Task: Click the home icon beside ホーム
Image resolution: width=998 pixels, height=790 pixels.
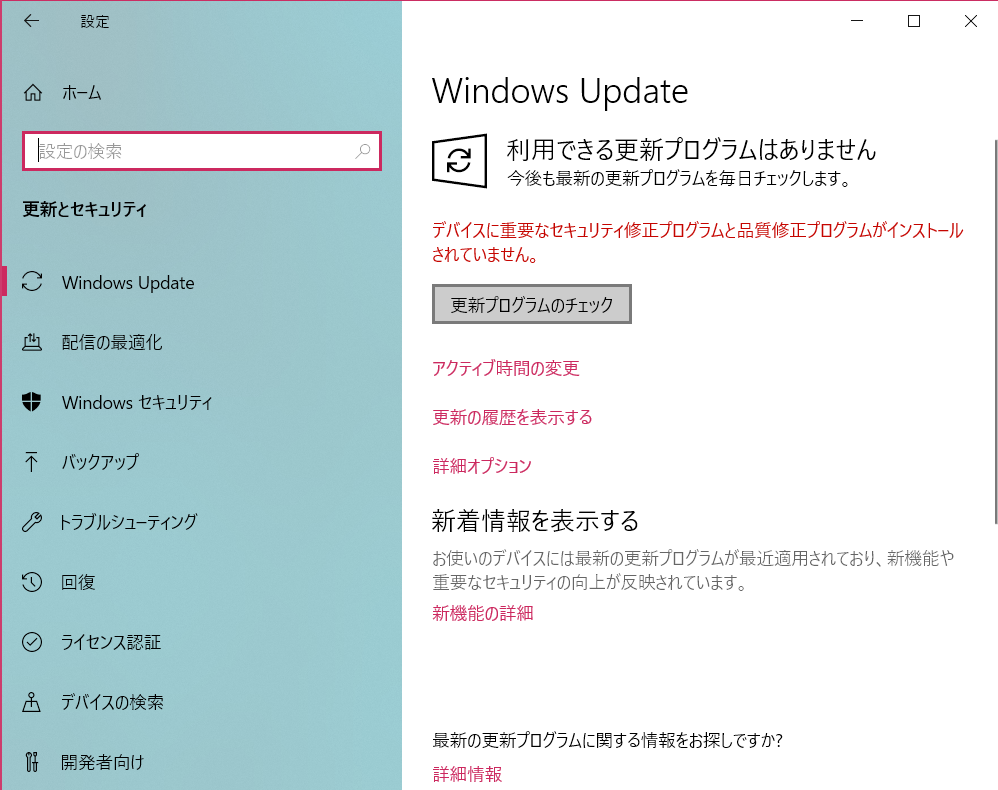Action: pyautogui.click(x=32, y=93)
